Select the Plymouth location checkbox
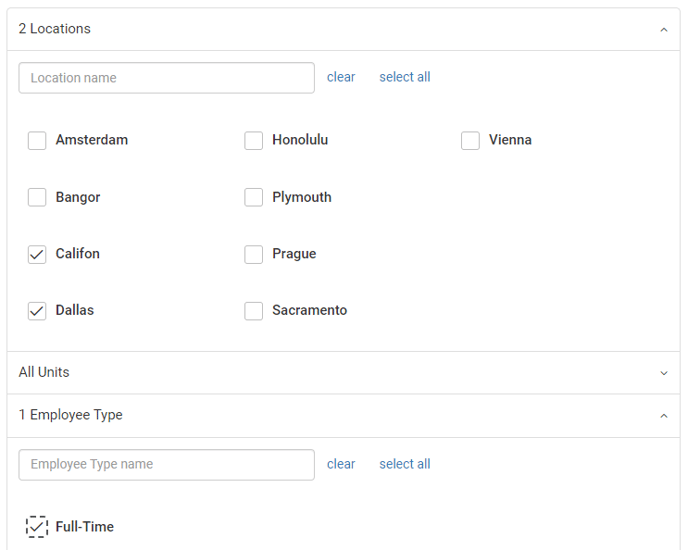 [x=254, y=198]
